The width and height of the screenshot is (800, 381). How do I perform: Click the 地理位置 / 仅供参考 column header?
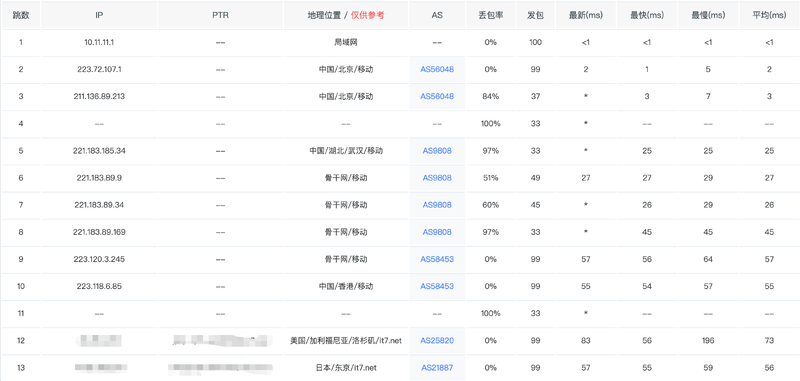(346, 15)
